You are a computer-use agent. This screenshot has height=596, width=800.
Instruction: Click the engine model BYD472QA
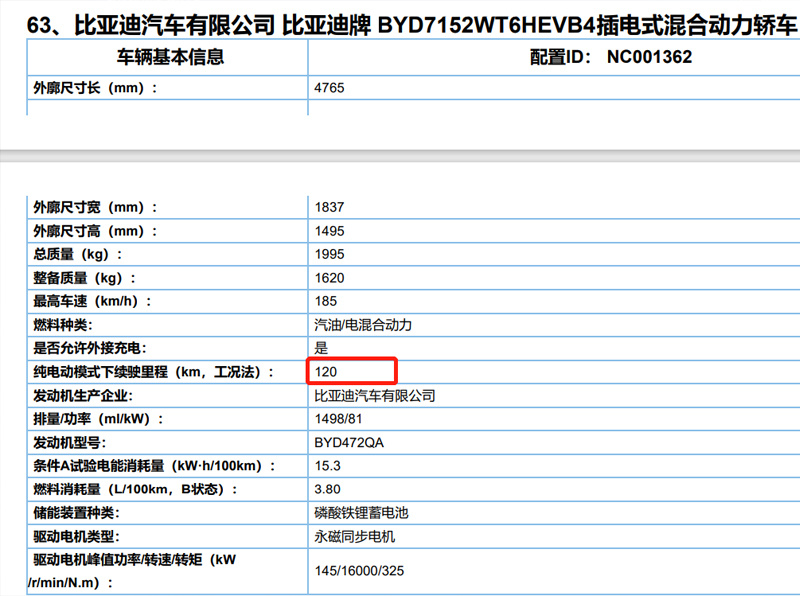(x=349, y=442)
